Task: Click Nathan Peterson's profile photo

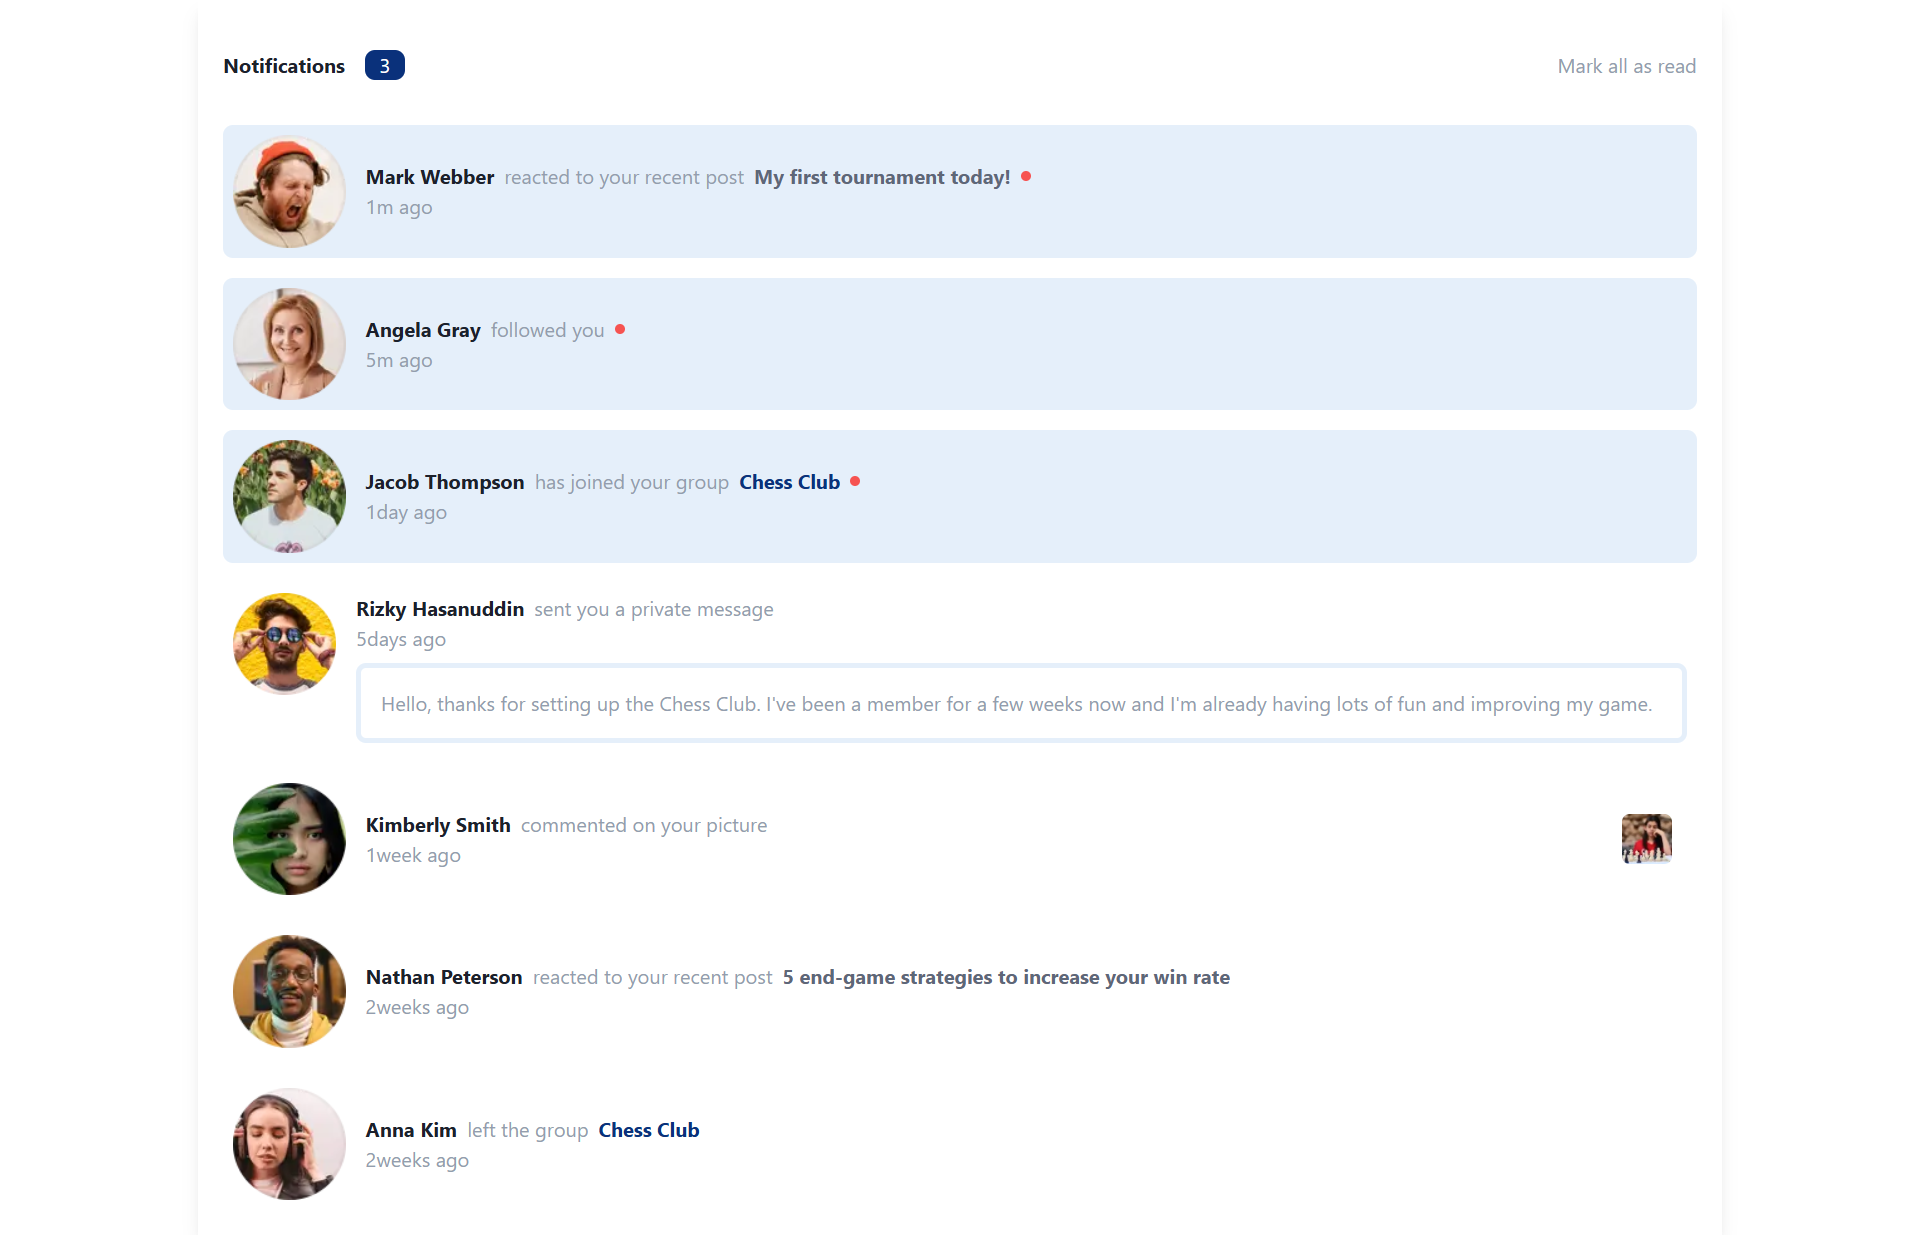Action: coord(289,991)
